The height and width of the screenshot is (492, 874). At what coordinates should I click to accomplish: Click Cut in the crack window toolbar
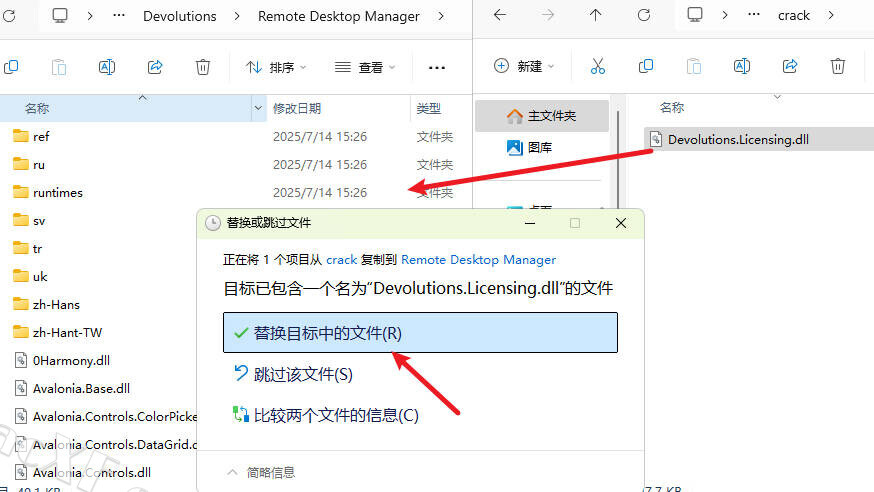point(598,66)
